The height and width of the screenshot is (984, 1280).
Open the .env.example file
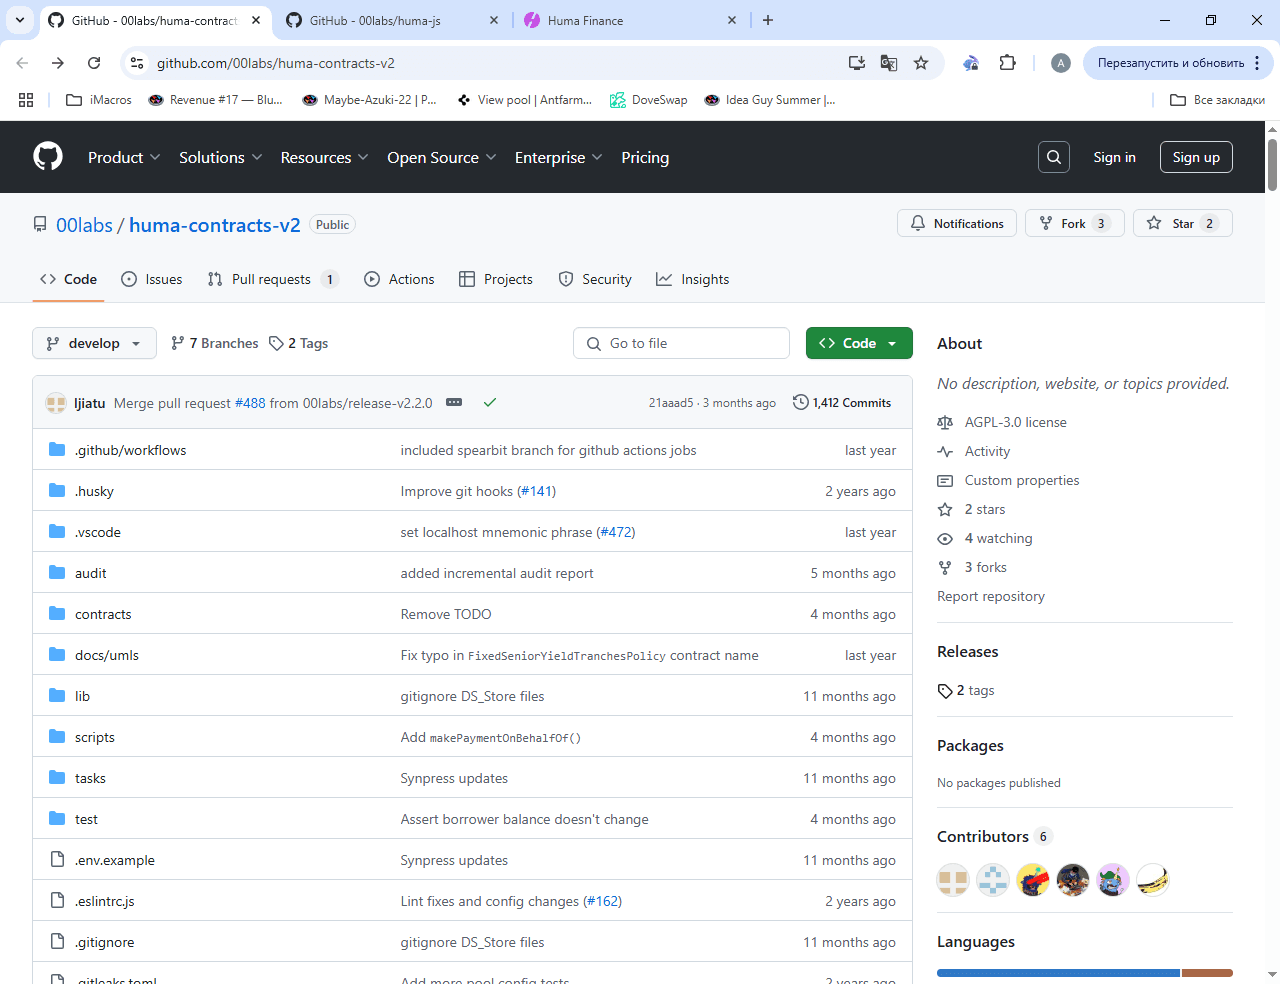pos(115,860)
